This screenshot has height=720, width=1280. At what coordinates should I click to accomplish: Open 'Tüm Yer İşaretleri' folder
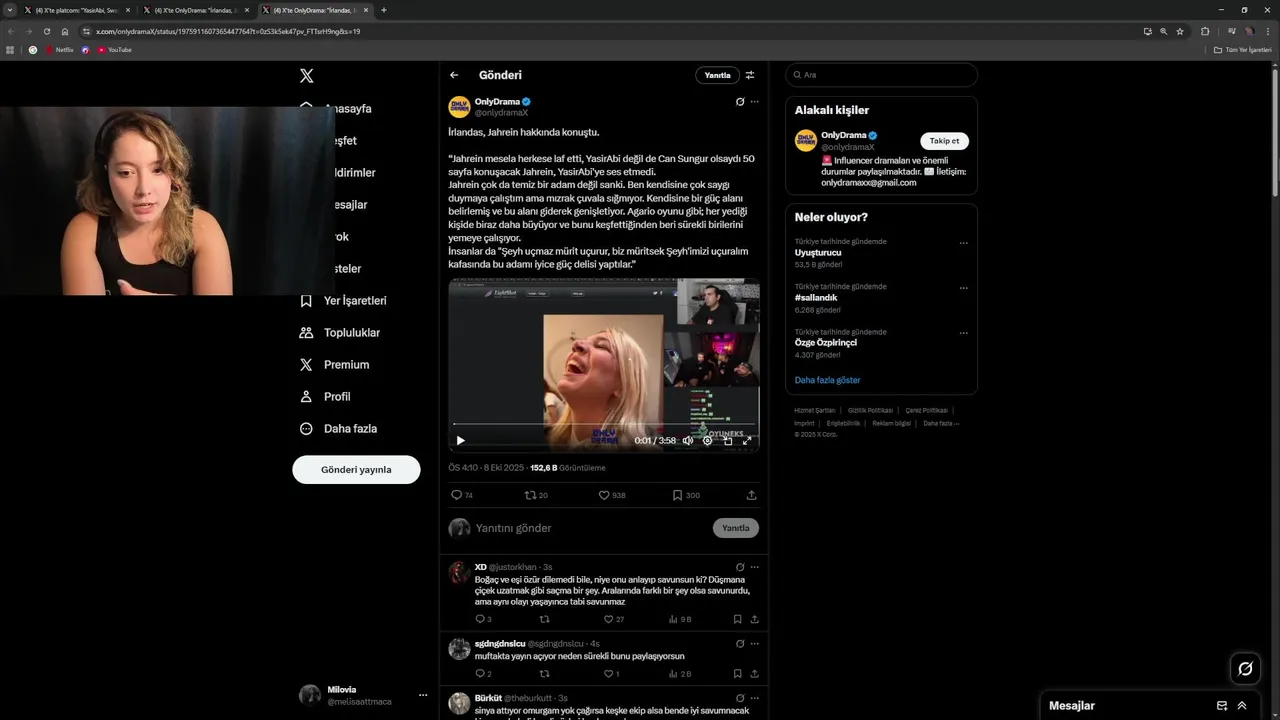(x=1242, y=50)
